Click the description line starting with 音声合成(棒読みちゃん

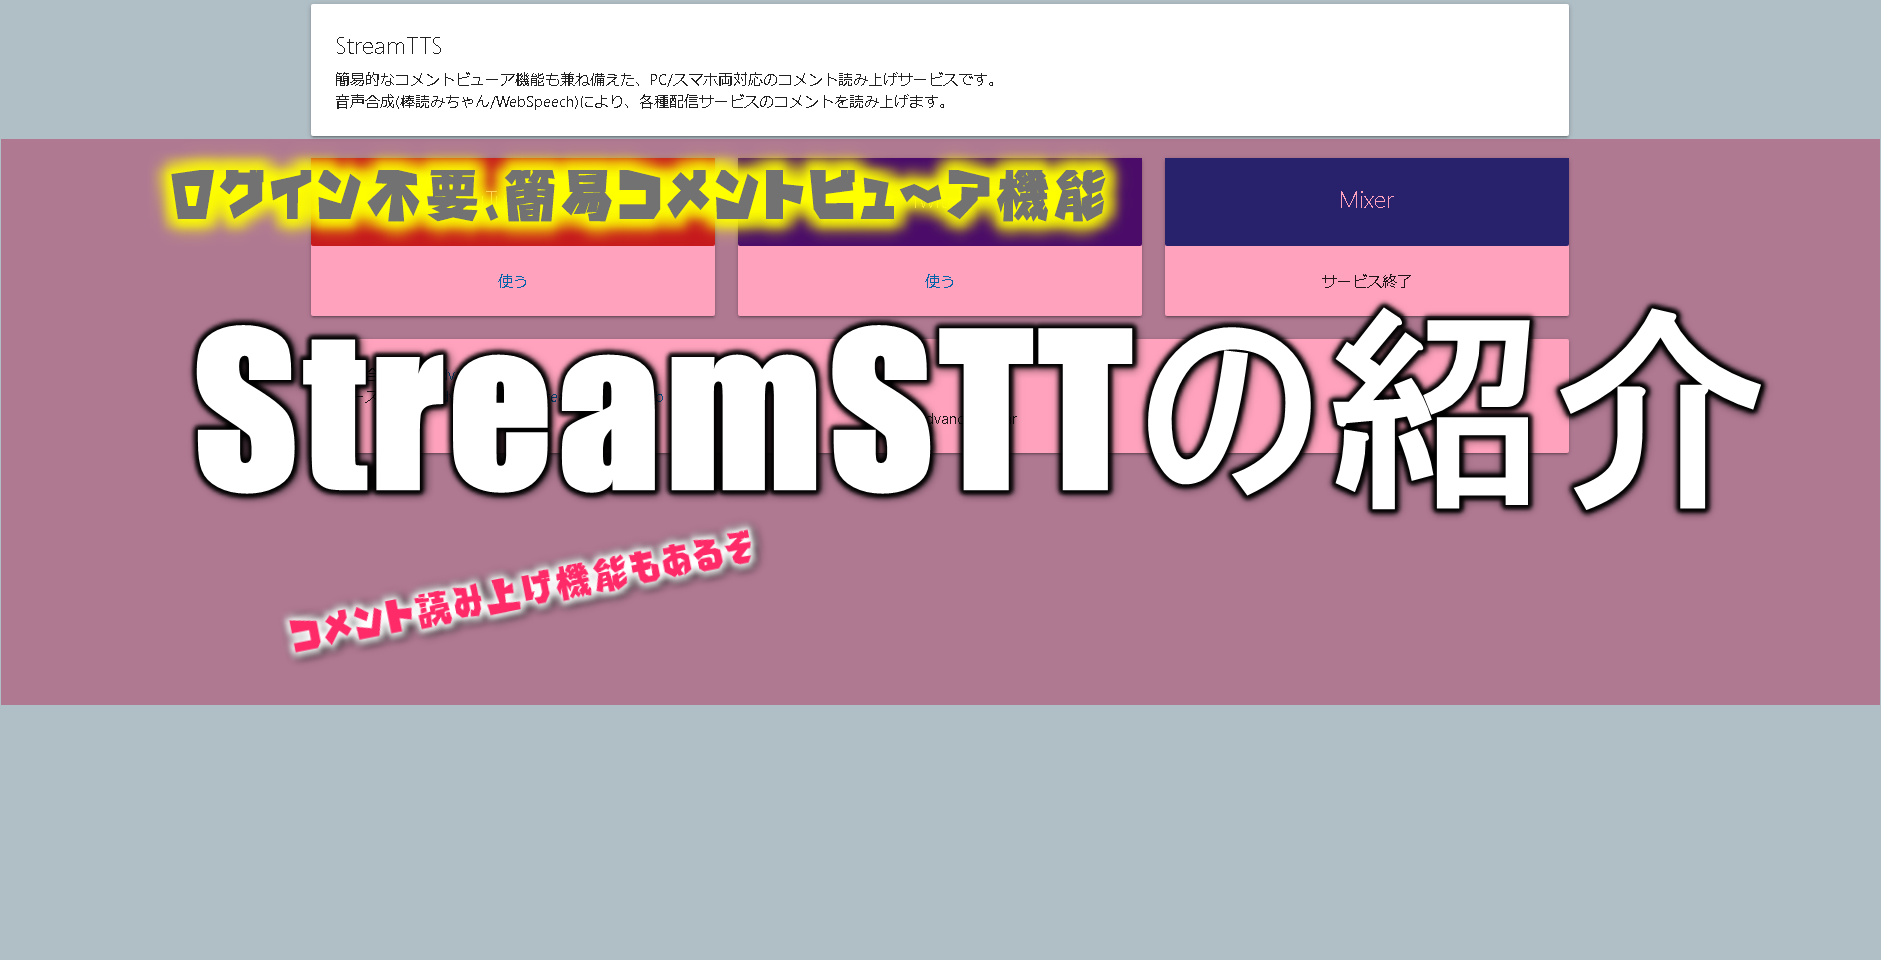(642, 101)
